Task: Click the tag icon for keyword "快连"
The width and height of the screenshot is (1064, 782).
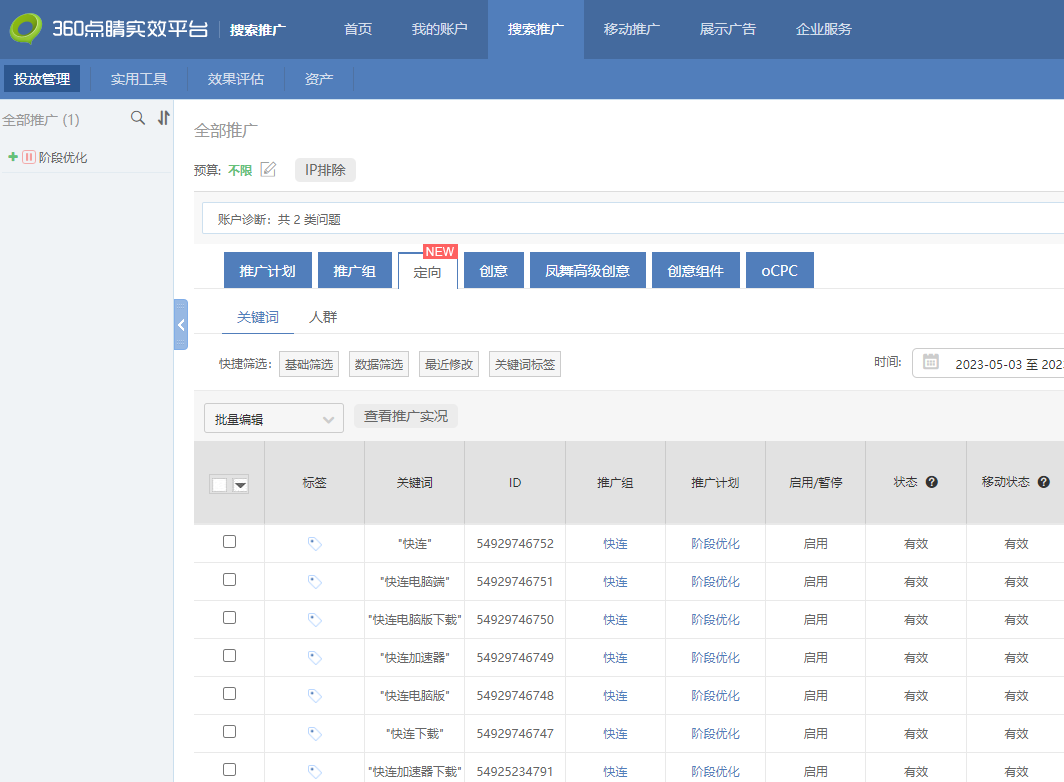Action: (314, 543)
